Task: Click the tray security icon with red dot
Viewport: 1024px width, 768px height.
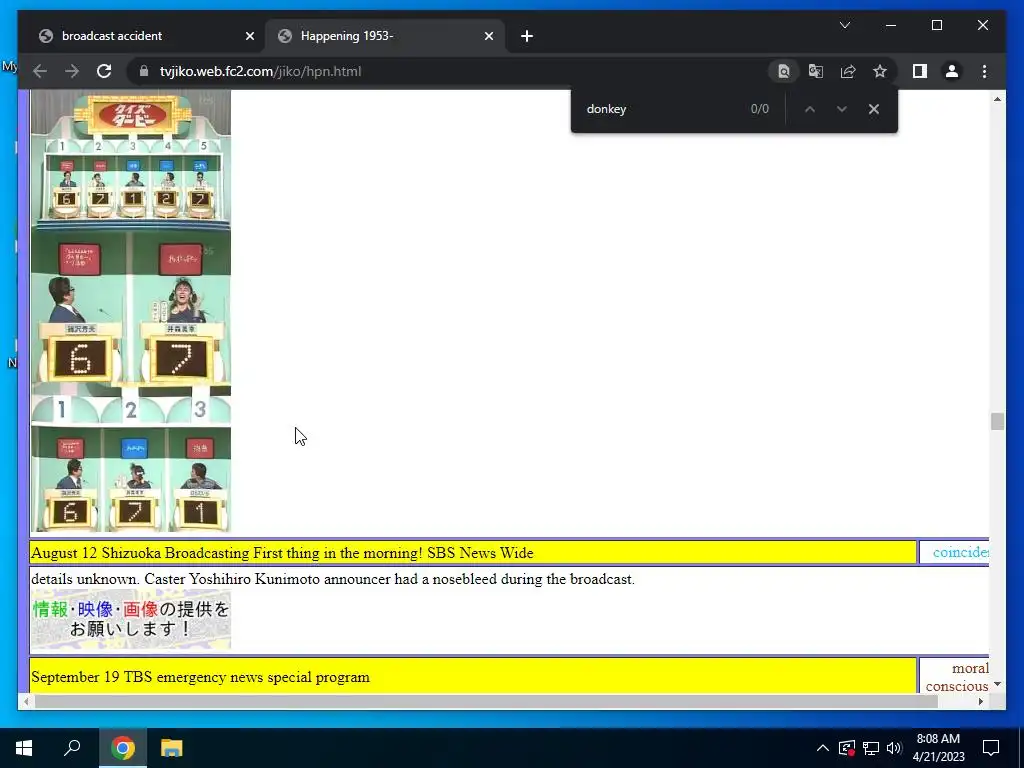Action: (x=847, y=748)
